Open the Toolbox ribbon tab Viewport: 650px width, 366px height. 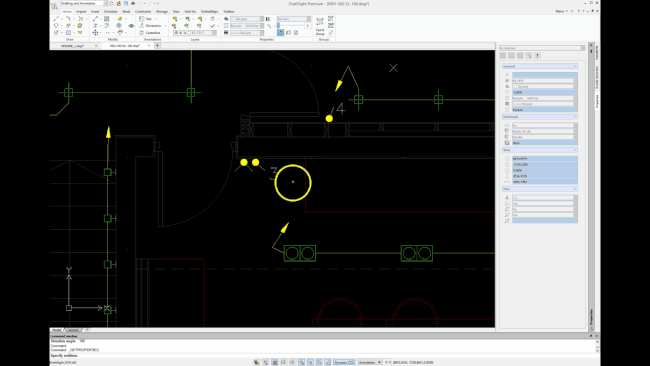(228, 12)
